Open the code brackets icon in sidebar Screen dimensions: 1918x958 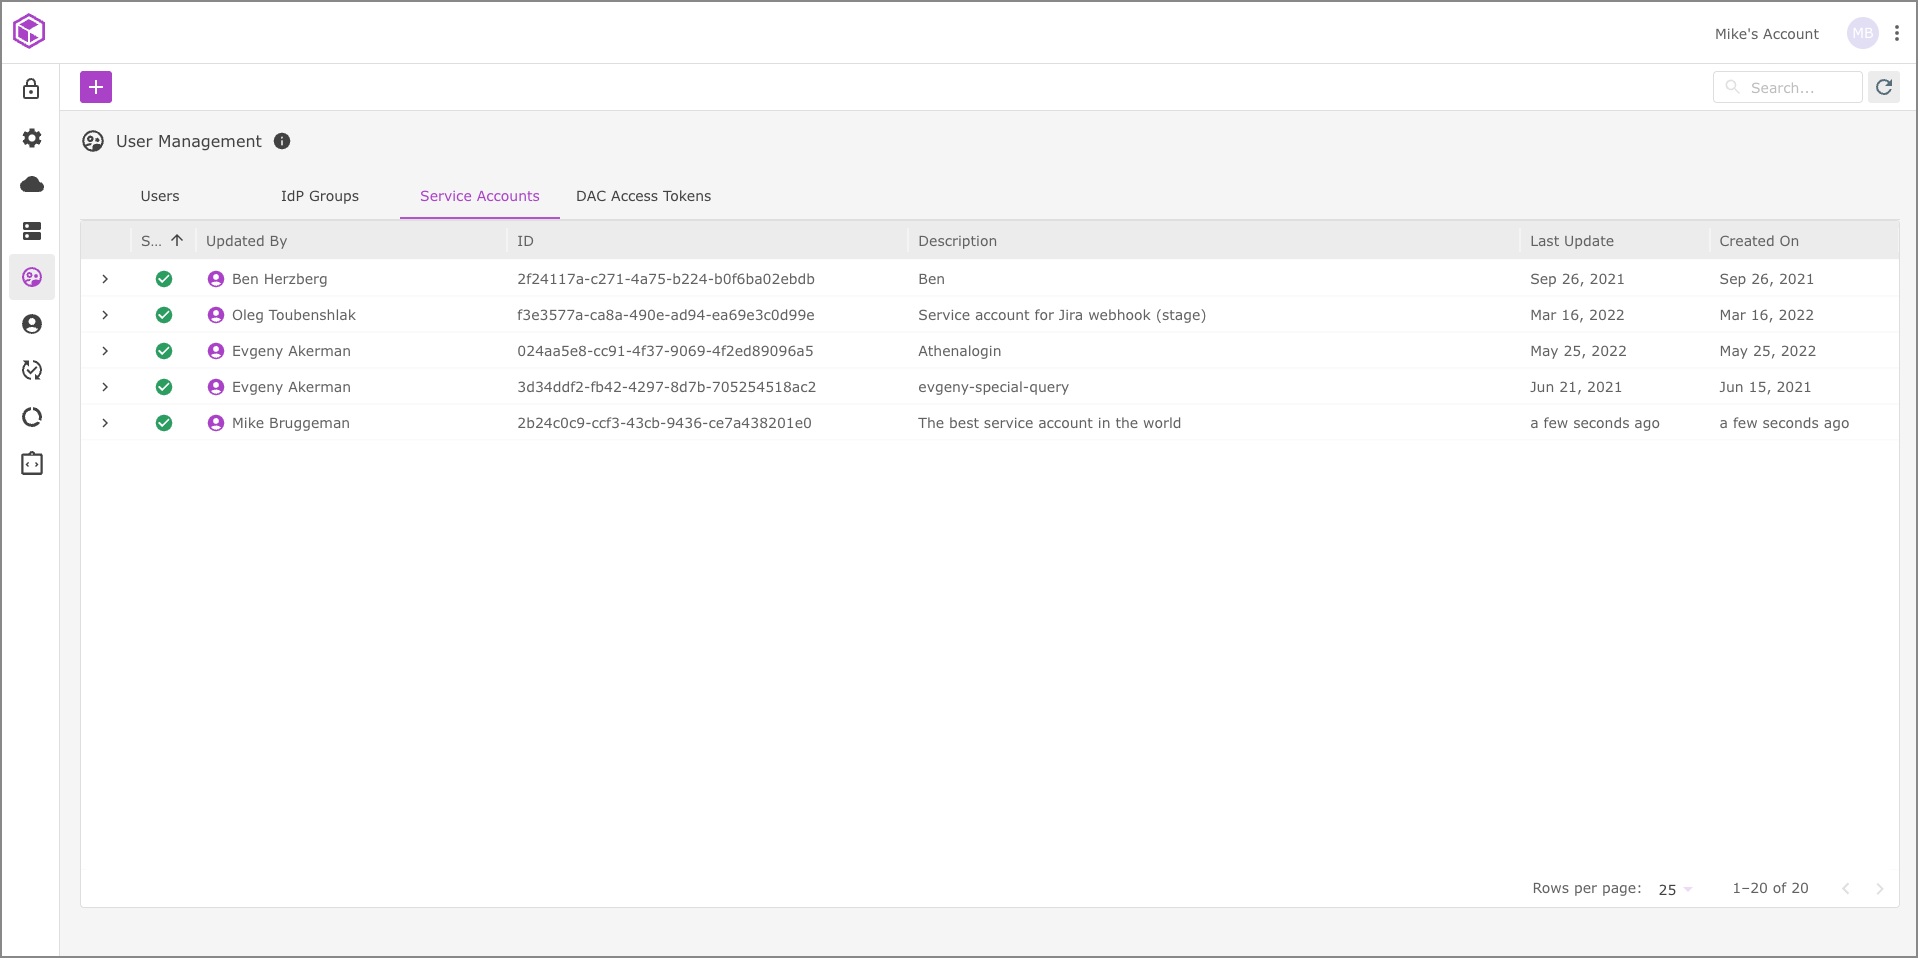(32, 464)
